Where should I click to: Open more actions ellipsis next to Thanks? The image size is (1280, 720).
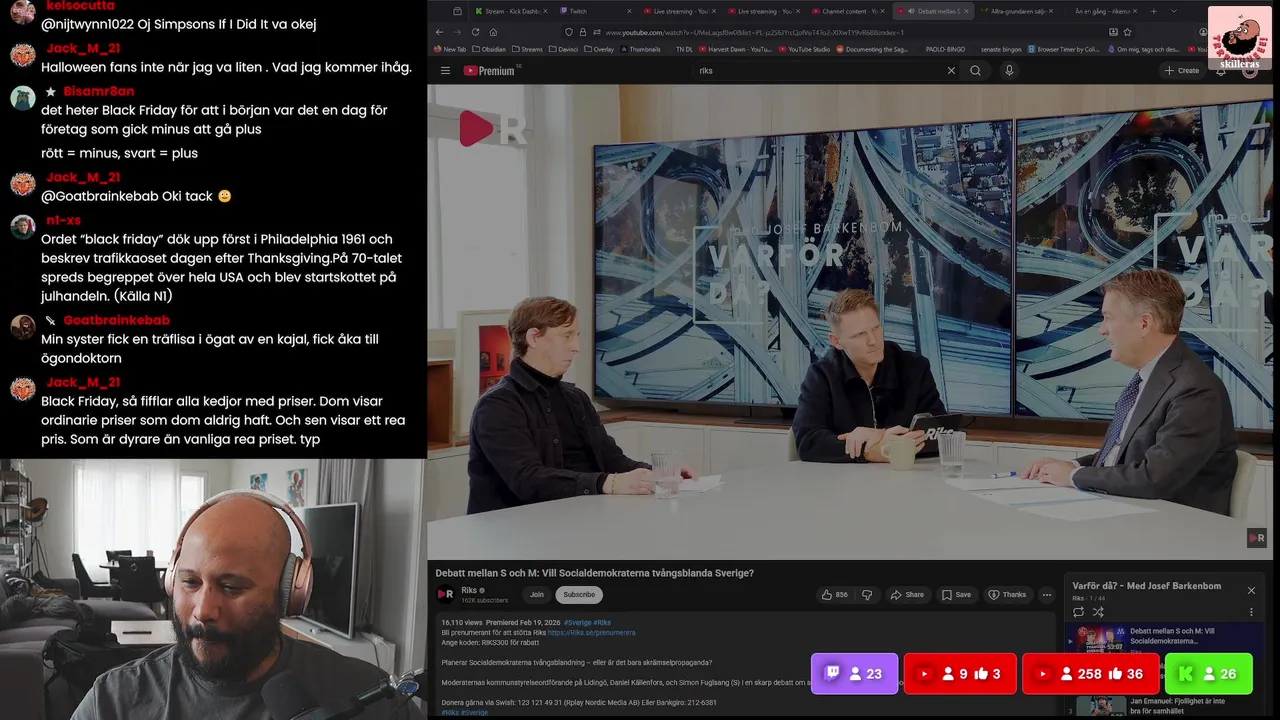point(1047,594)
